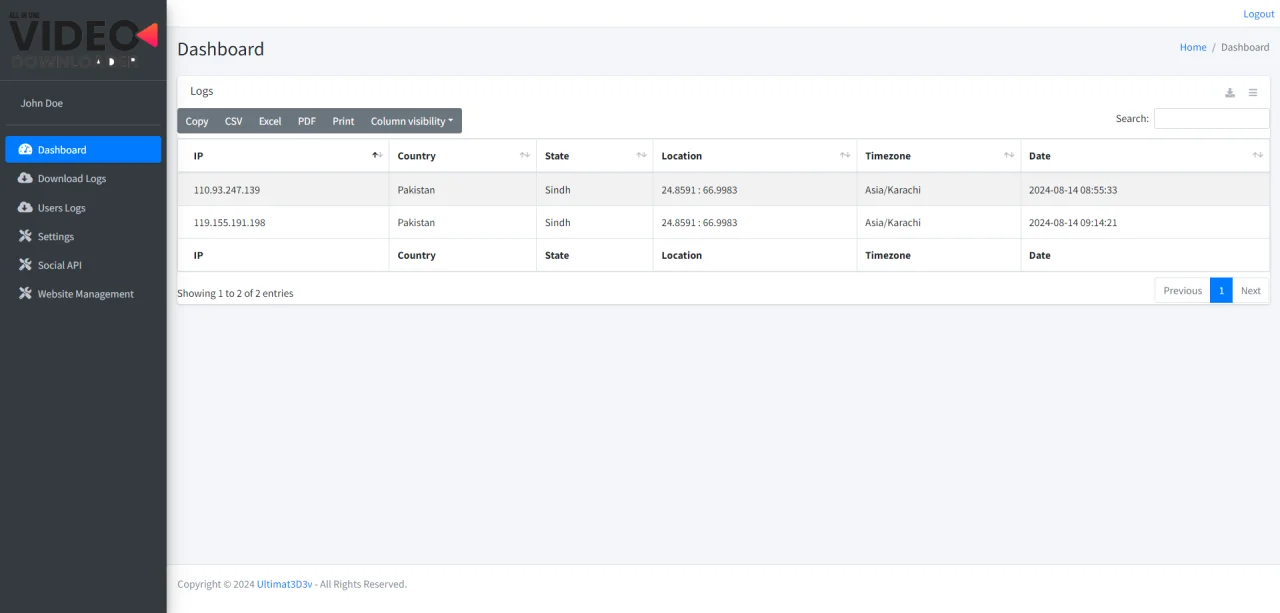Open Website Management menu item
The width and height of the screenshot is (1280, 613).
pos(83,293)
